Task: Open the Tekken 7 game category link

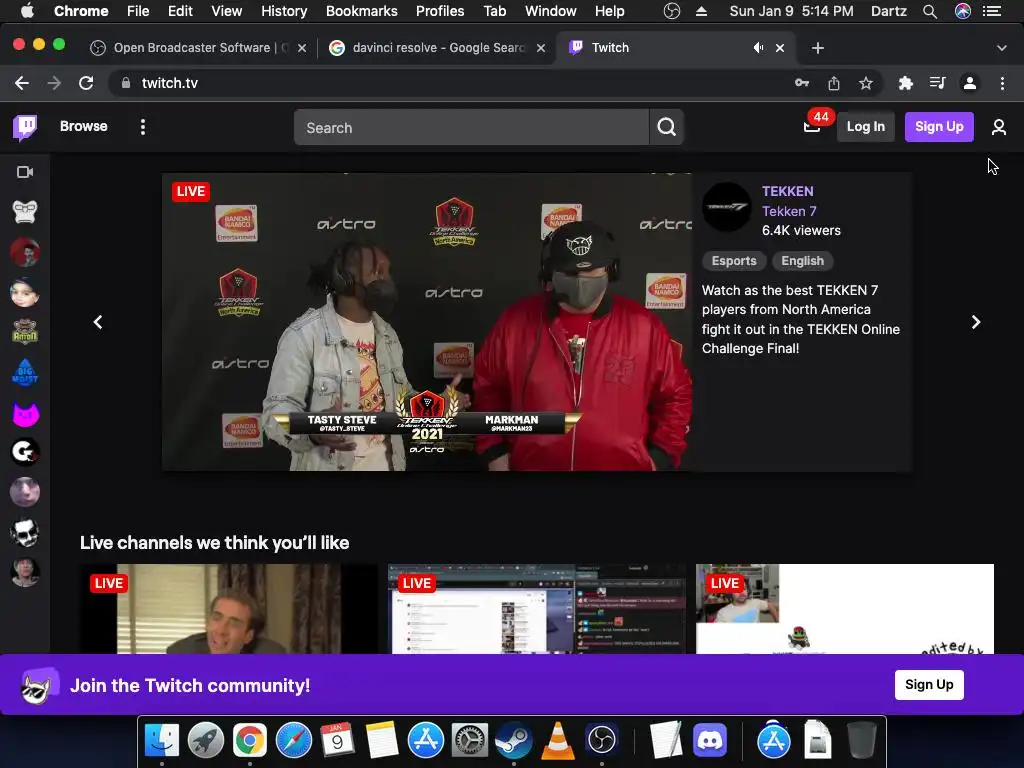Action: point(789,211)
